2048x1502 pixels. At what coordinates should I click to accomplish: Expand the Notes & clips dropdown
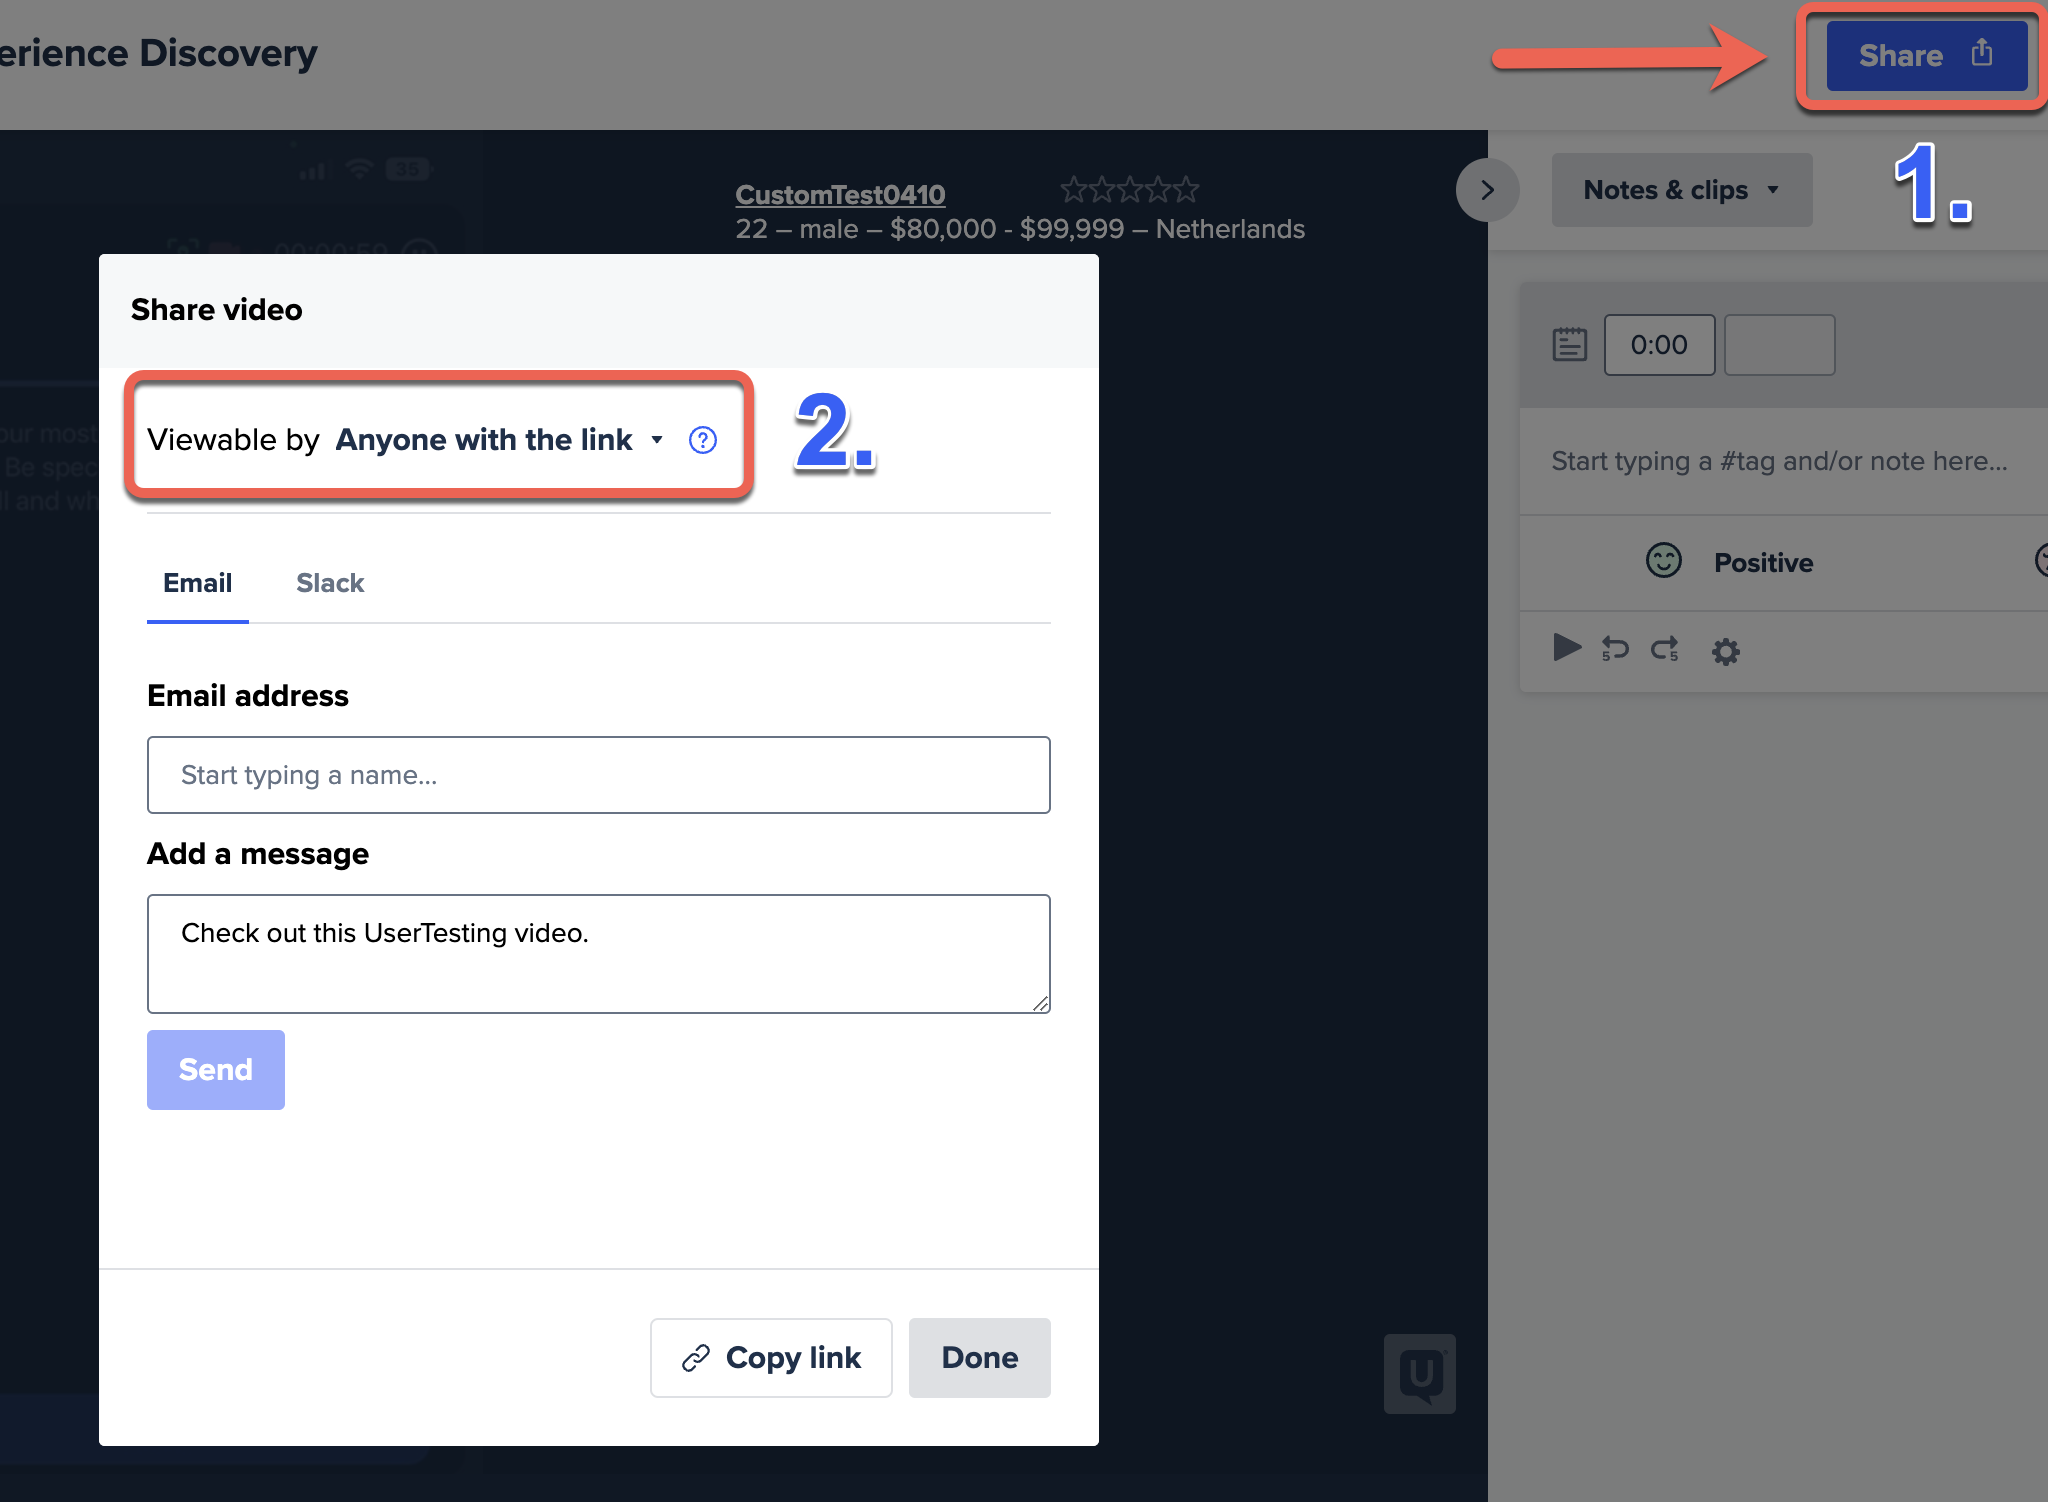coord(1681,190)
